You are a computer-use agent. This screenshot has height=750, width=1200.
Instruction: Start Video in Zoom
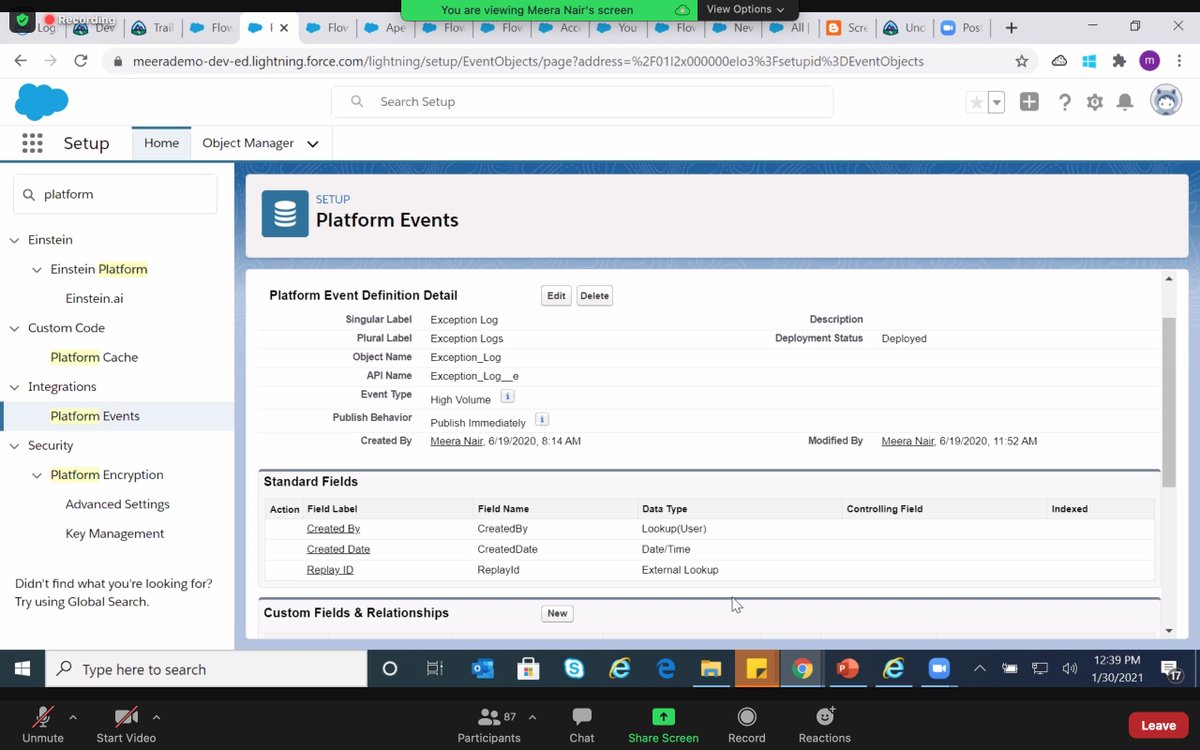click(126, 725)
